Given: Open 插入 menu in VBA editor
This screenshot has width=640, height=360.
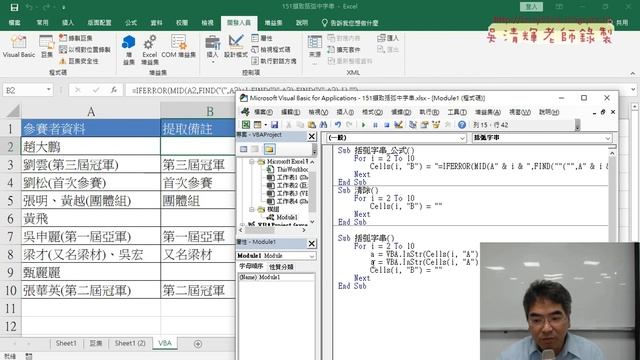Looking at the screenshot, I should click(x=345, y=112).
